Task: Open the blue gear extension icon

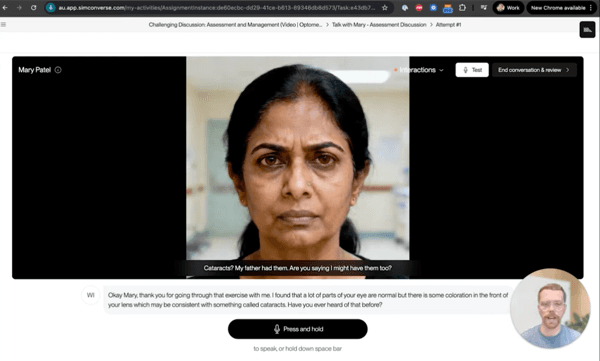Action: point(433,8)
